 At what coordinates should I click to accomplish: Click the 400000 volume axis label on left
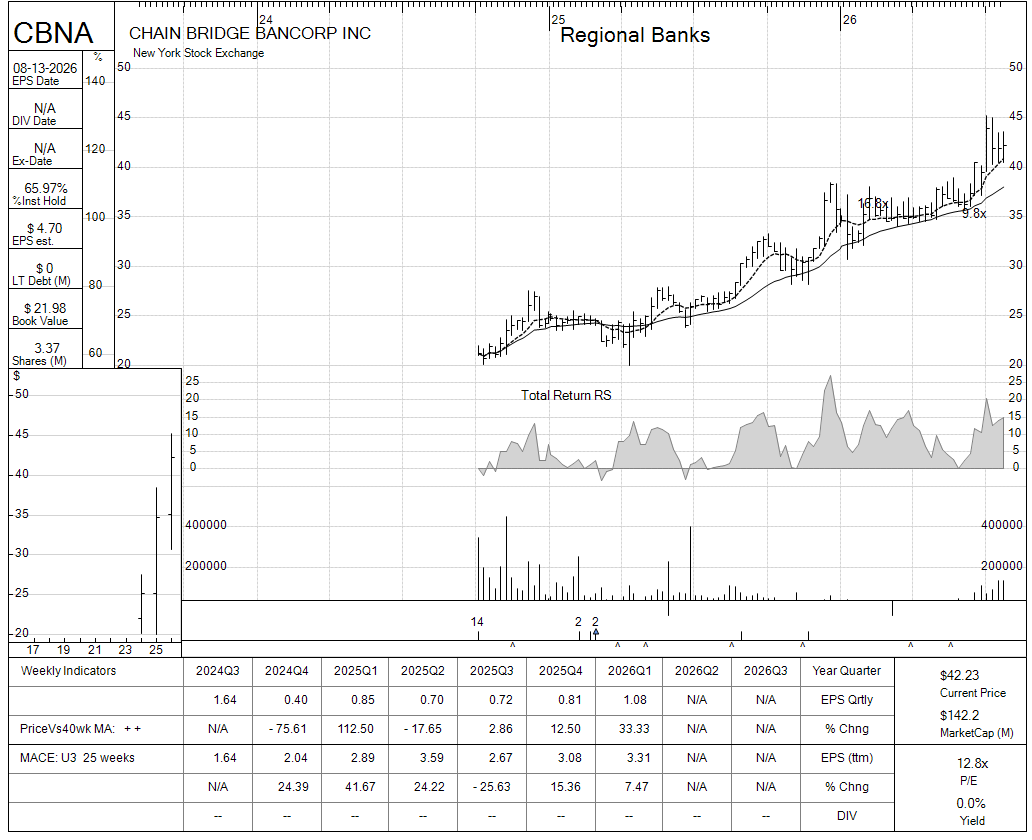(x=205, y=525)
